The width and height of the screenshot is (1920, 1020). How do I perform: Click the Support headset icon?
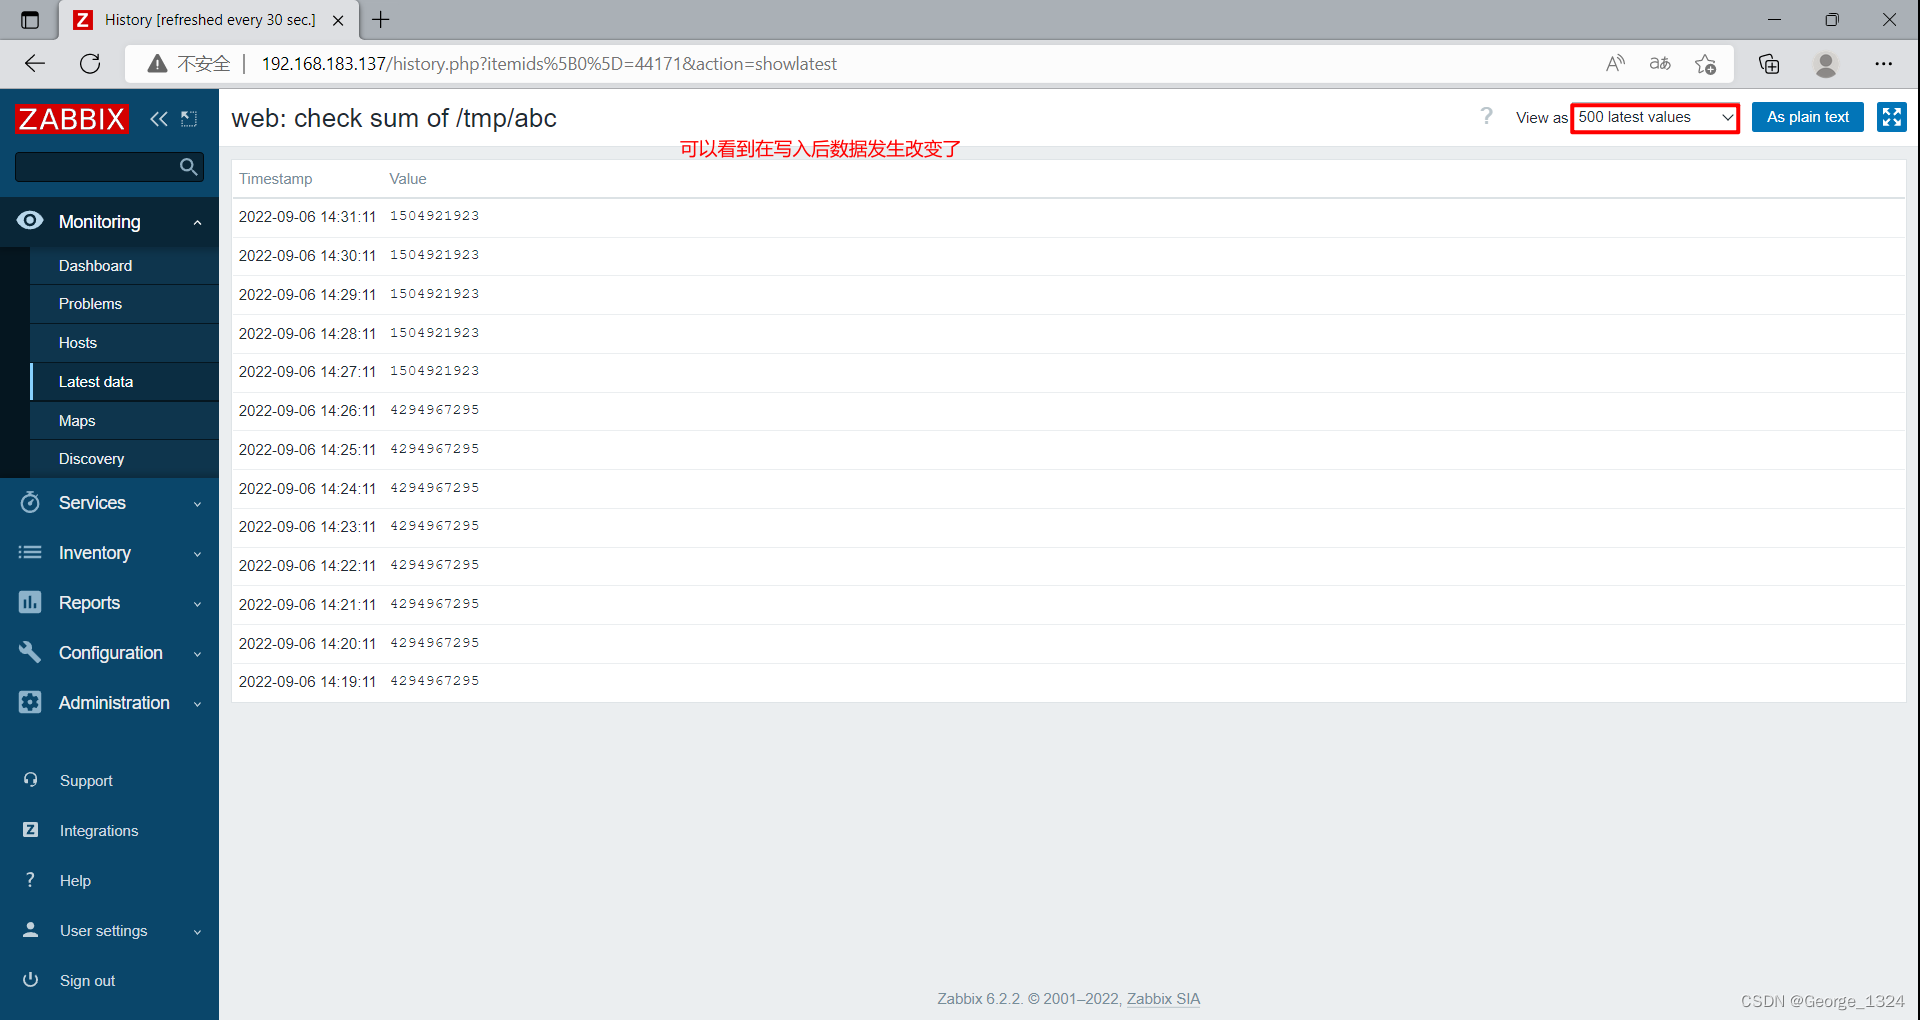tap(31, 780)
